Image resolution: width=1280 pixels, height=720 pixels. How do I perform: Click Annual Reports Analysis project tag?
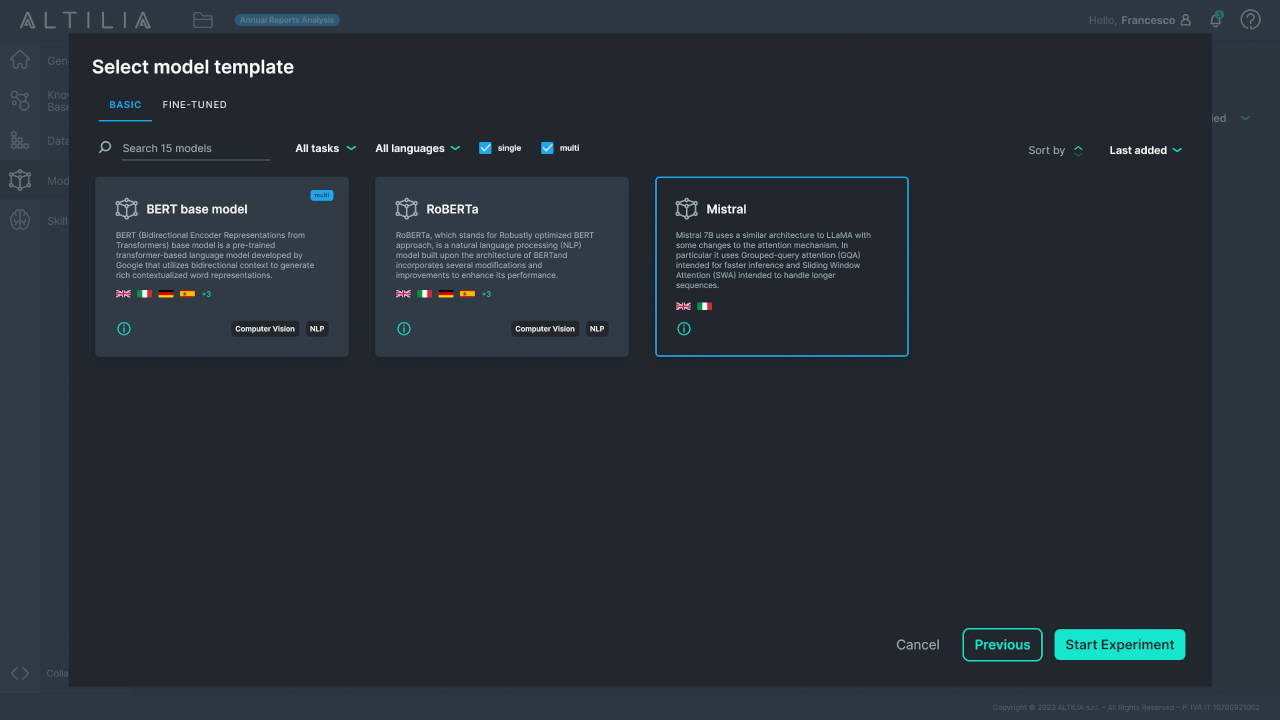click(x=287, y=20)
